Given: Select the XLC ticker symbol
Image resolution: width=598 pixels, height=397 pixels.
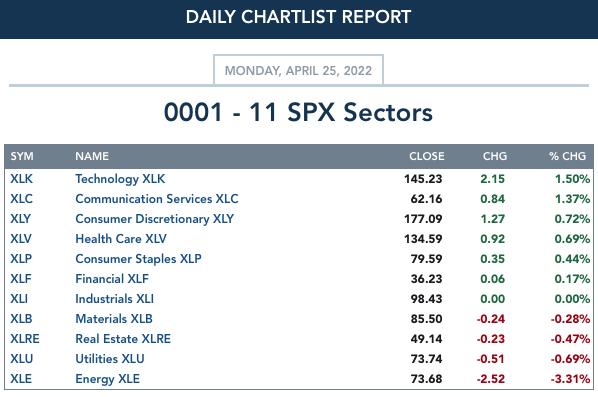Looking at the screenshot, I should coord(21,199).
